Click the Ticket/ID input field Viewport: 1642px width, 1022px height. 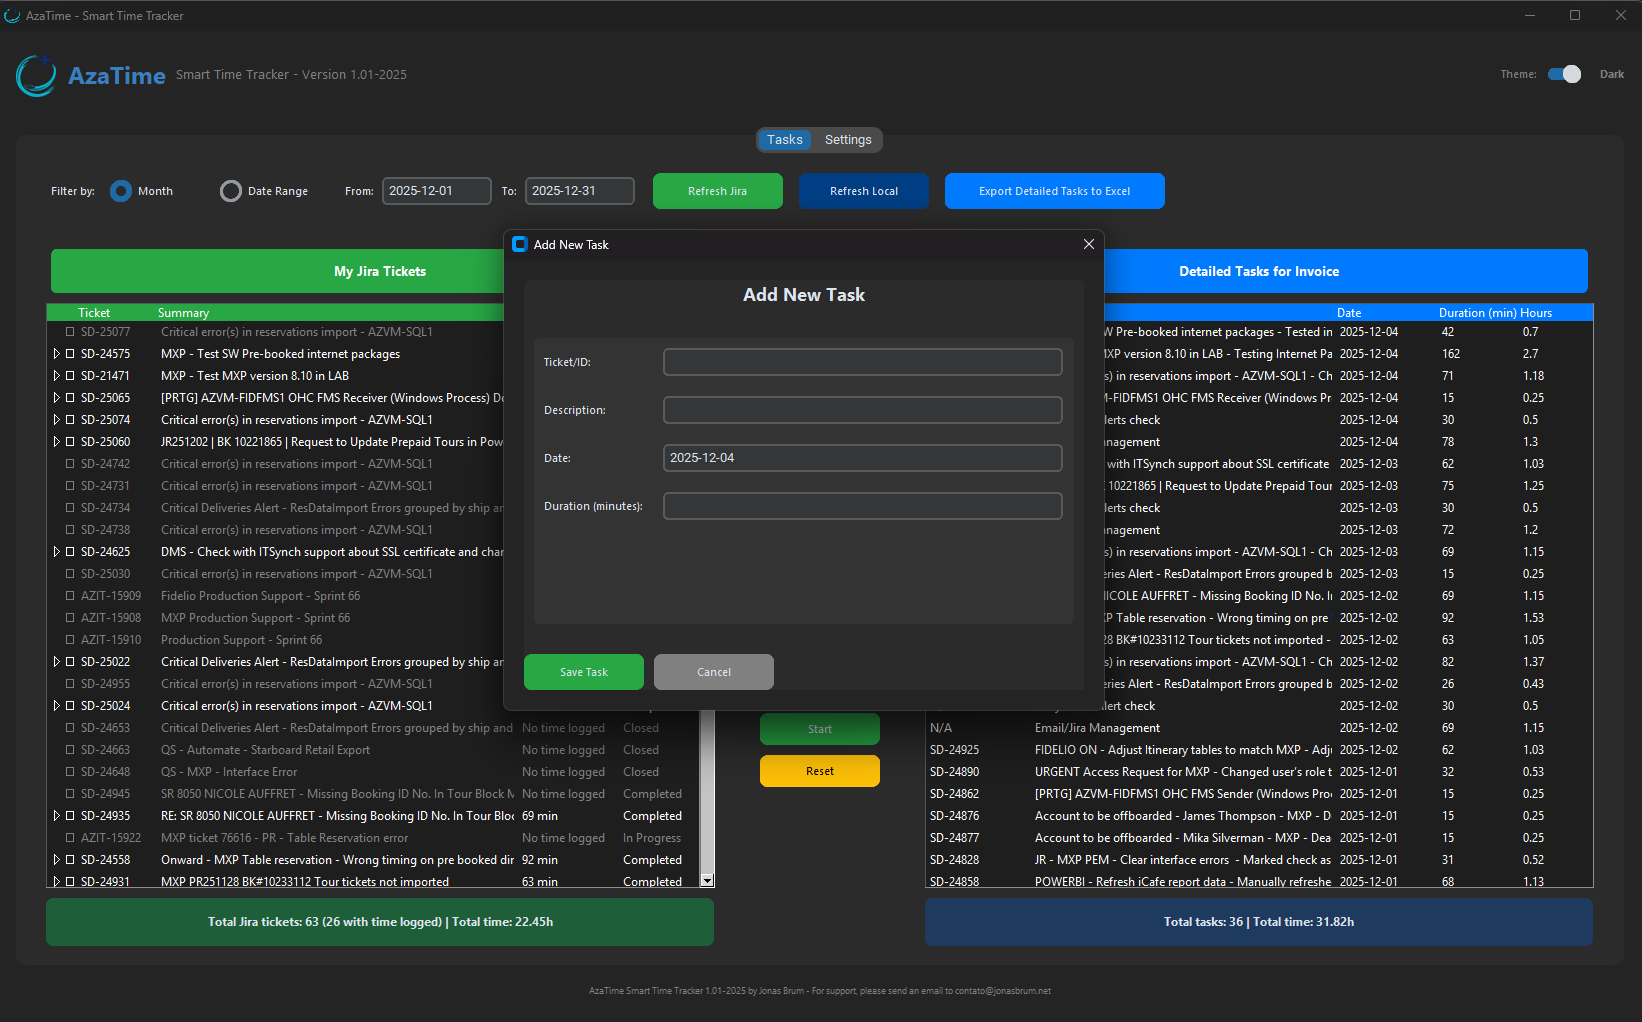tap(862, 362)
